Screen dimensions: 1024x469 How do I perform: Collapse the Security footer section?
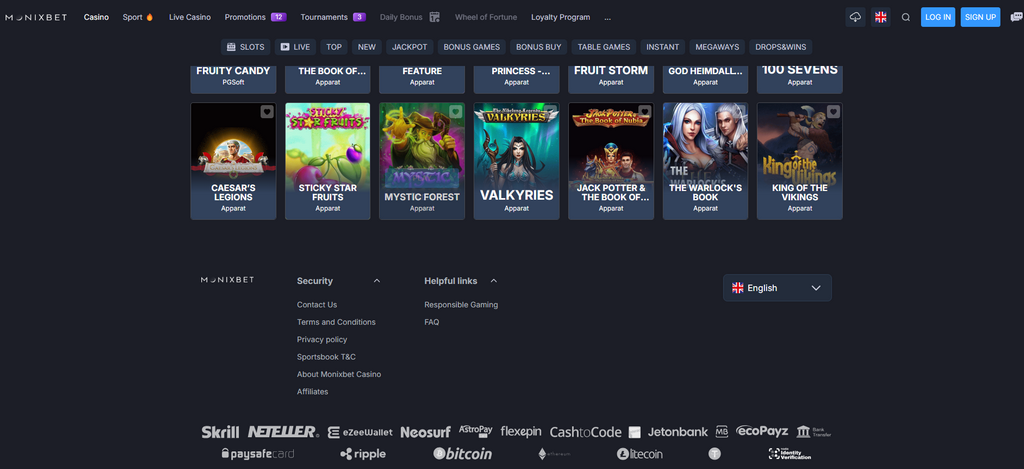click(377, 281)
